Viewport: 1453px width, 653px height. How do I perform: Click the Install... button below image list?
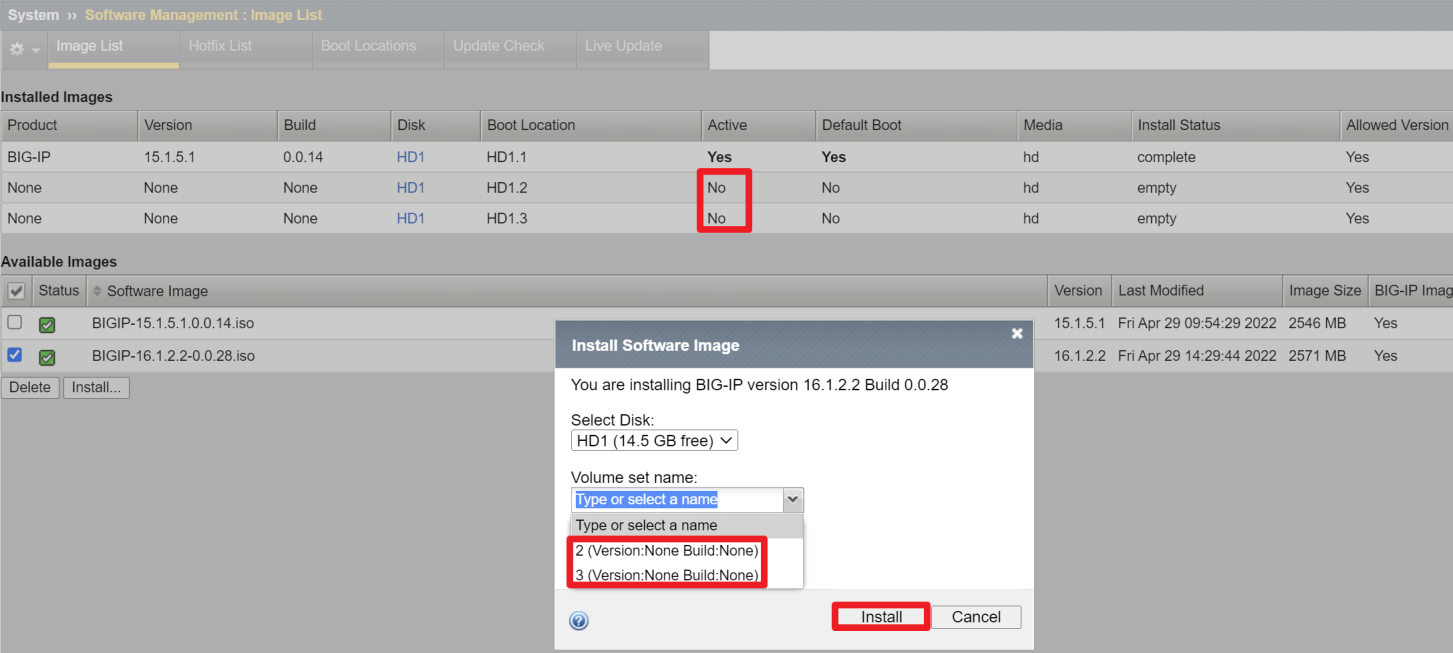click(x=96, y=387)
